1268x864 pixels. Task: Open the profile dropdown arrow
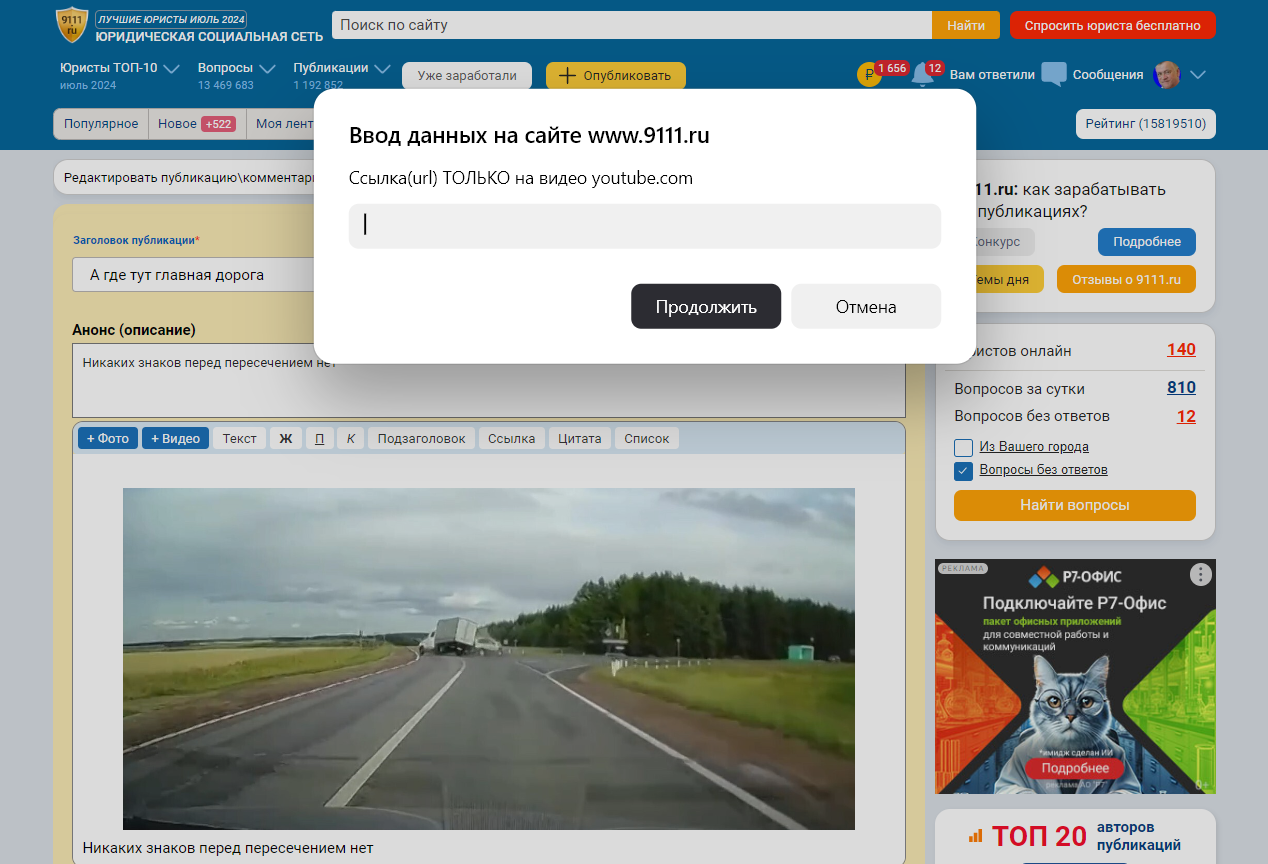[1198, 75]
